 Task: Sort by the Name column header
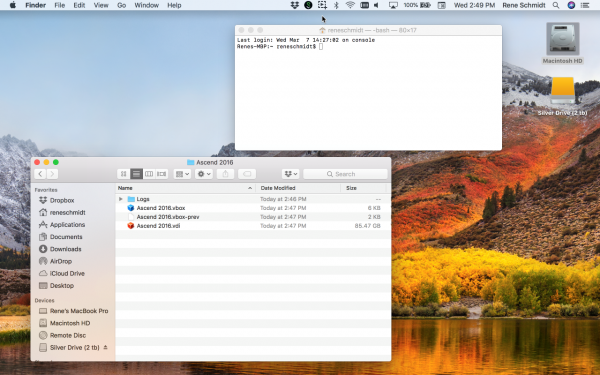pos(185,188)
